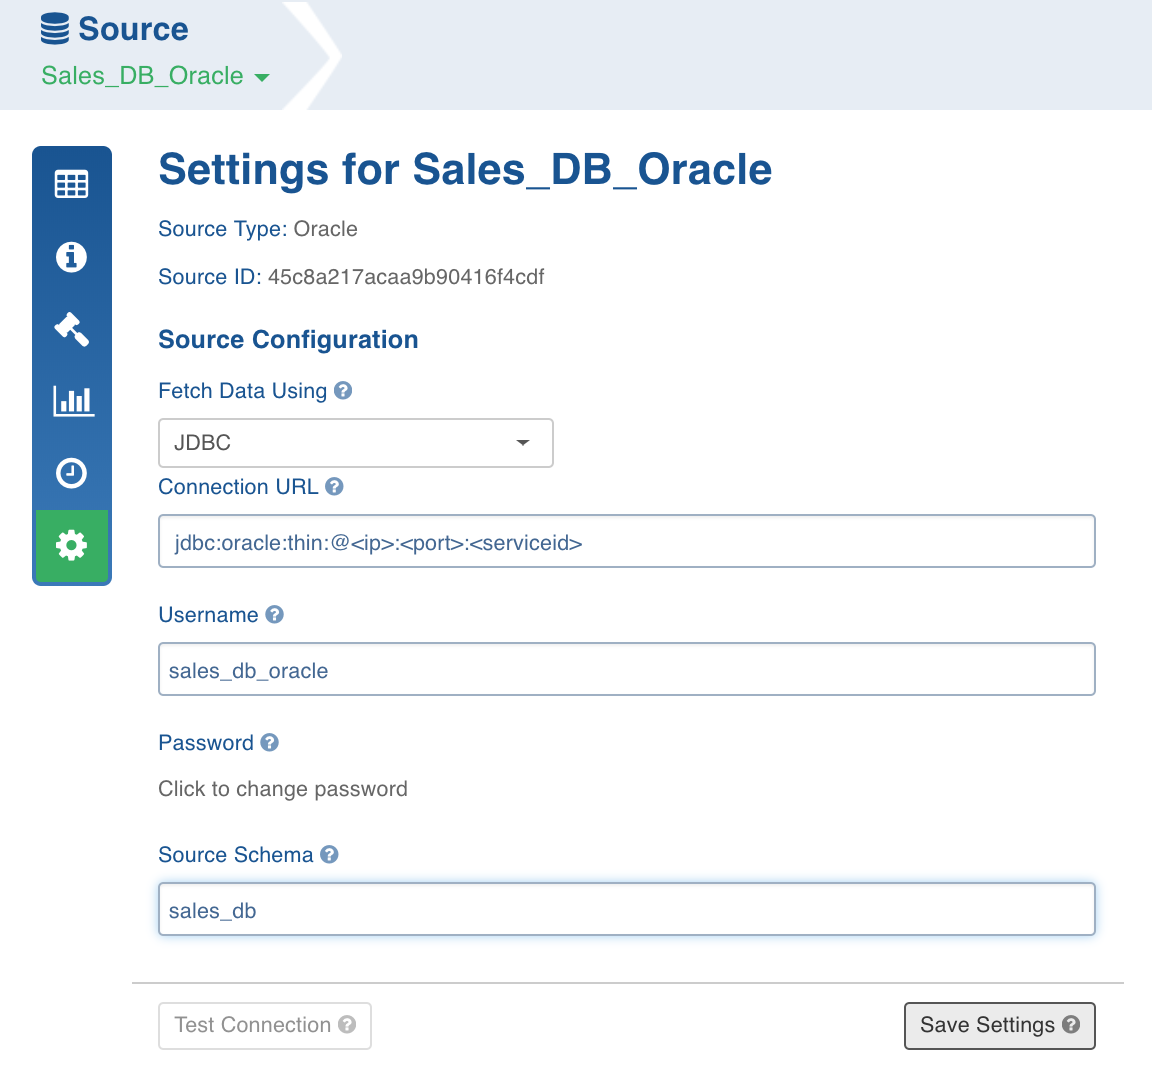Click help icon inside Test Connection button
The width and height of the screenshot is (1152, 1086).
347,1024
